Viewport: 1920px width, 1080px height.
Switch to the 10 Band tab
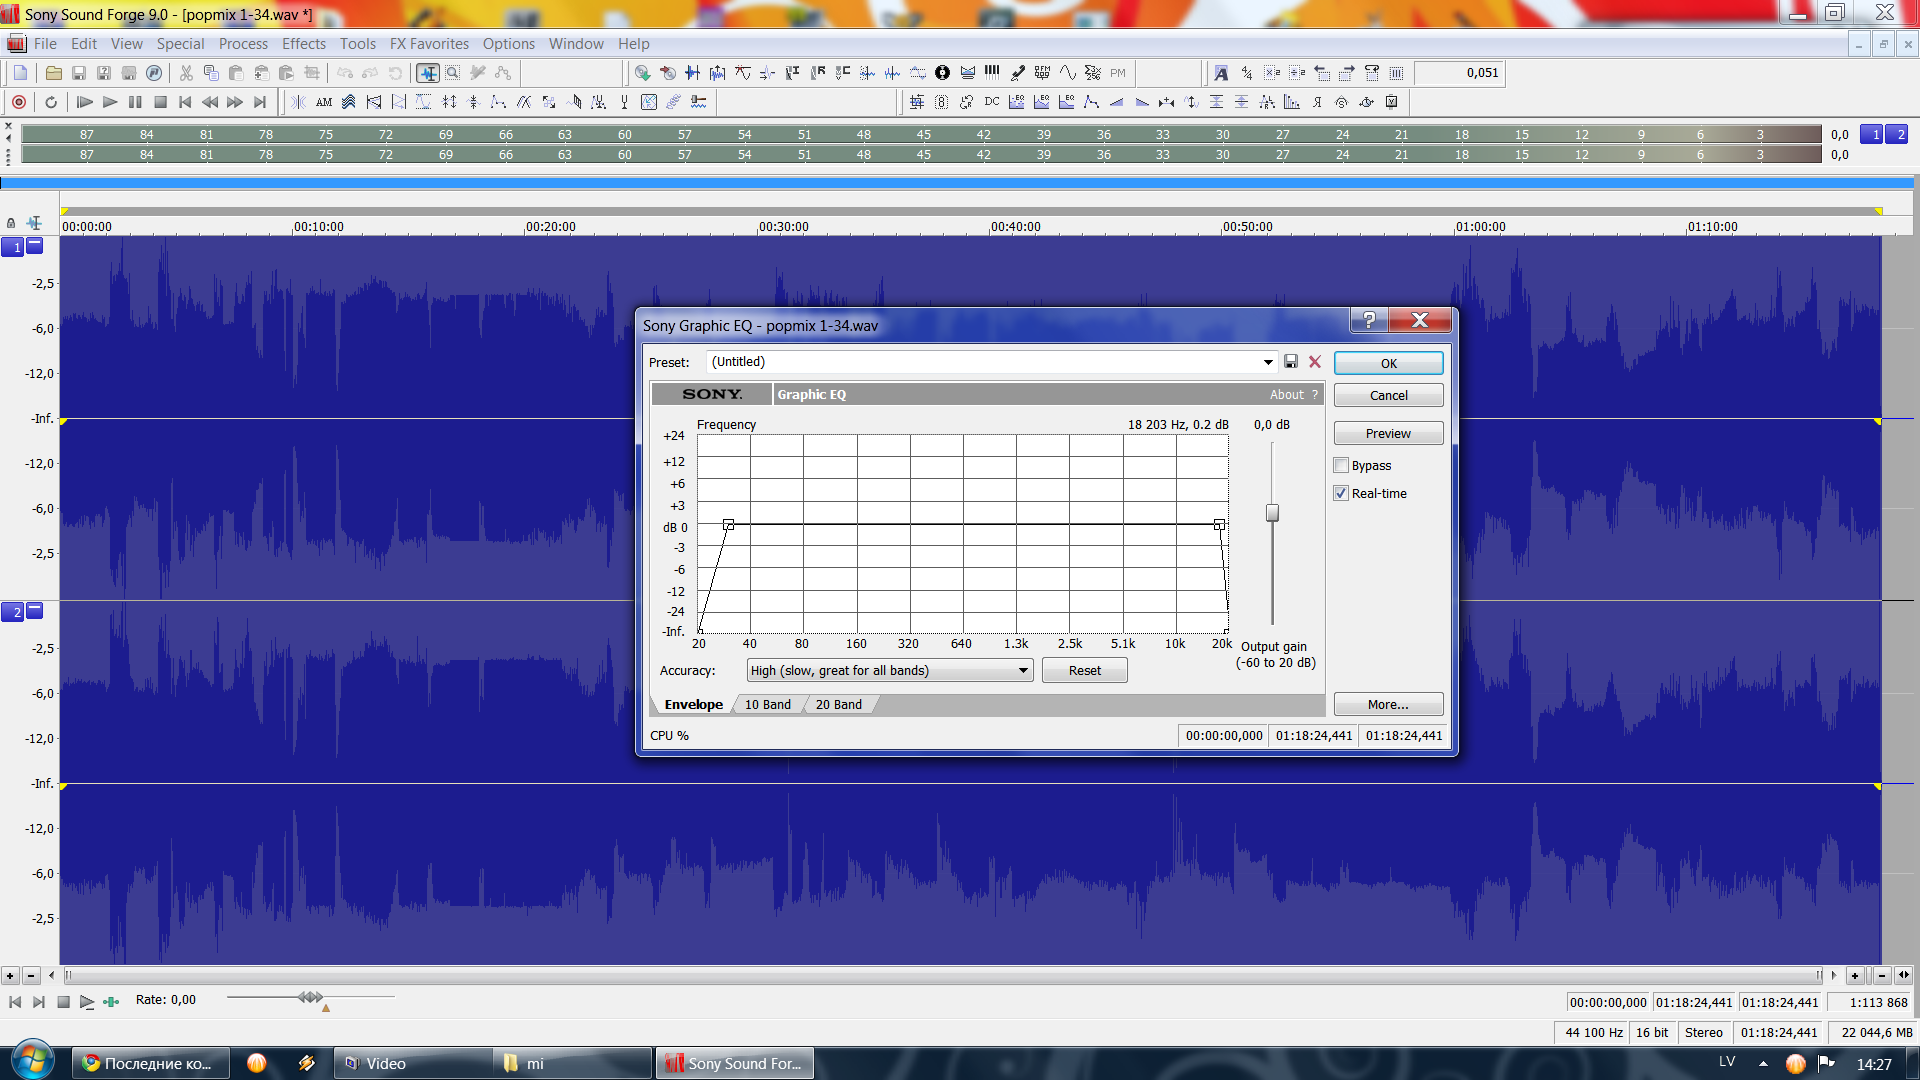pos(767,704)
